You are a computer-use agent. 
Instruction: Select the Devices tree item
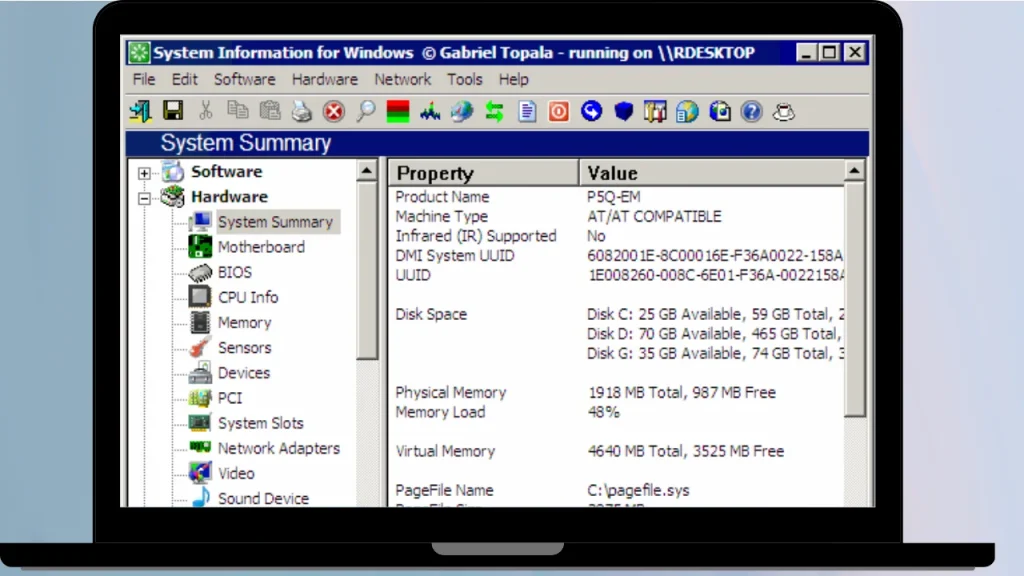(244, 373)
